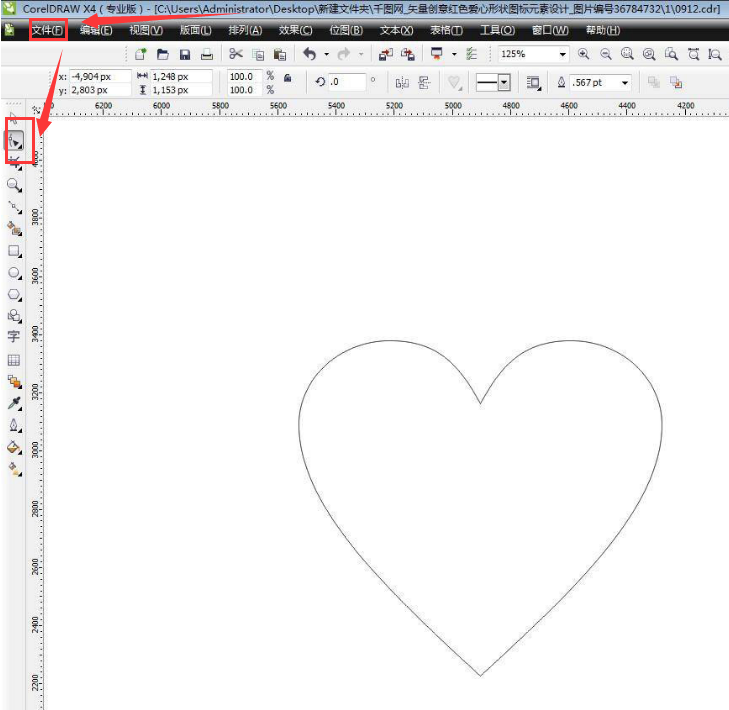The width and height of the screenshot is (729, 710).
Task: Zoom to page height
Action: [x=715, y=54]
